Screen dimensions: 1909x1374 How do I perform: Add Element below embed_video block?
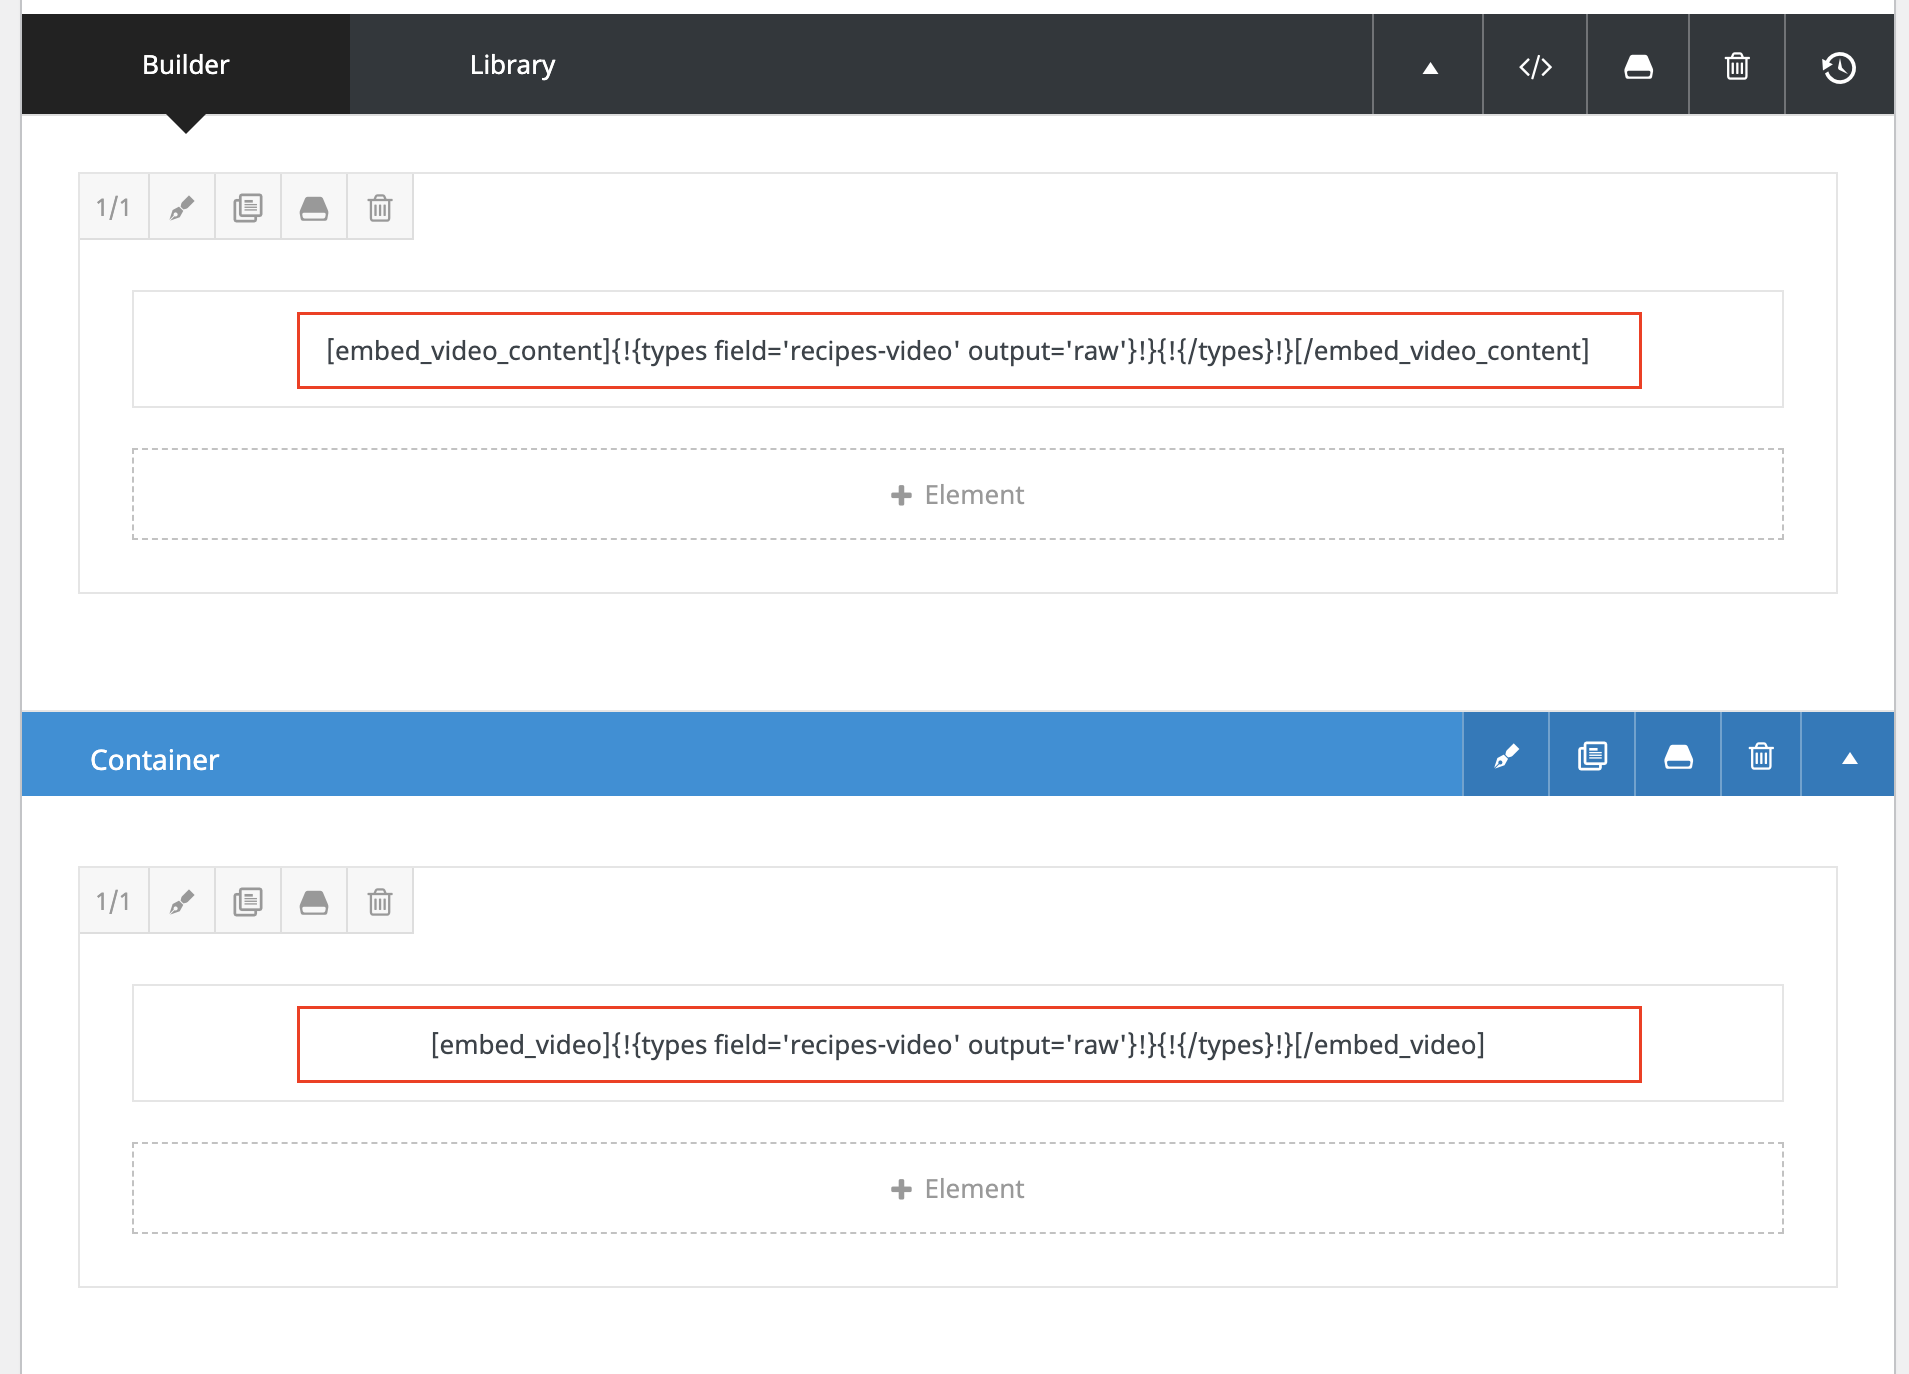tap(958, 1188)
